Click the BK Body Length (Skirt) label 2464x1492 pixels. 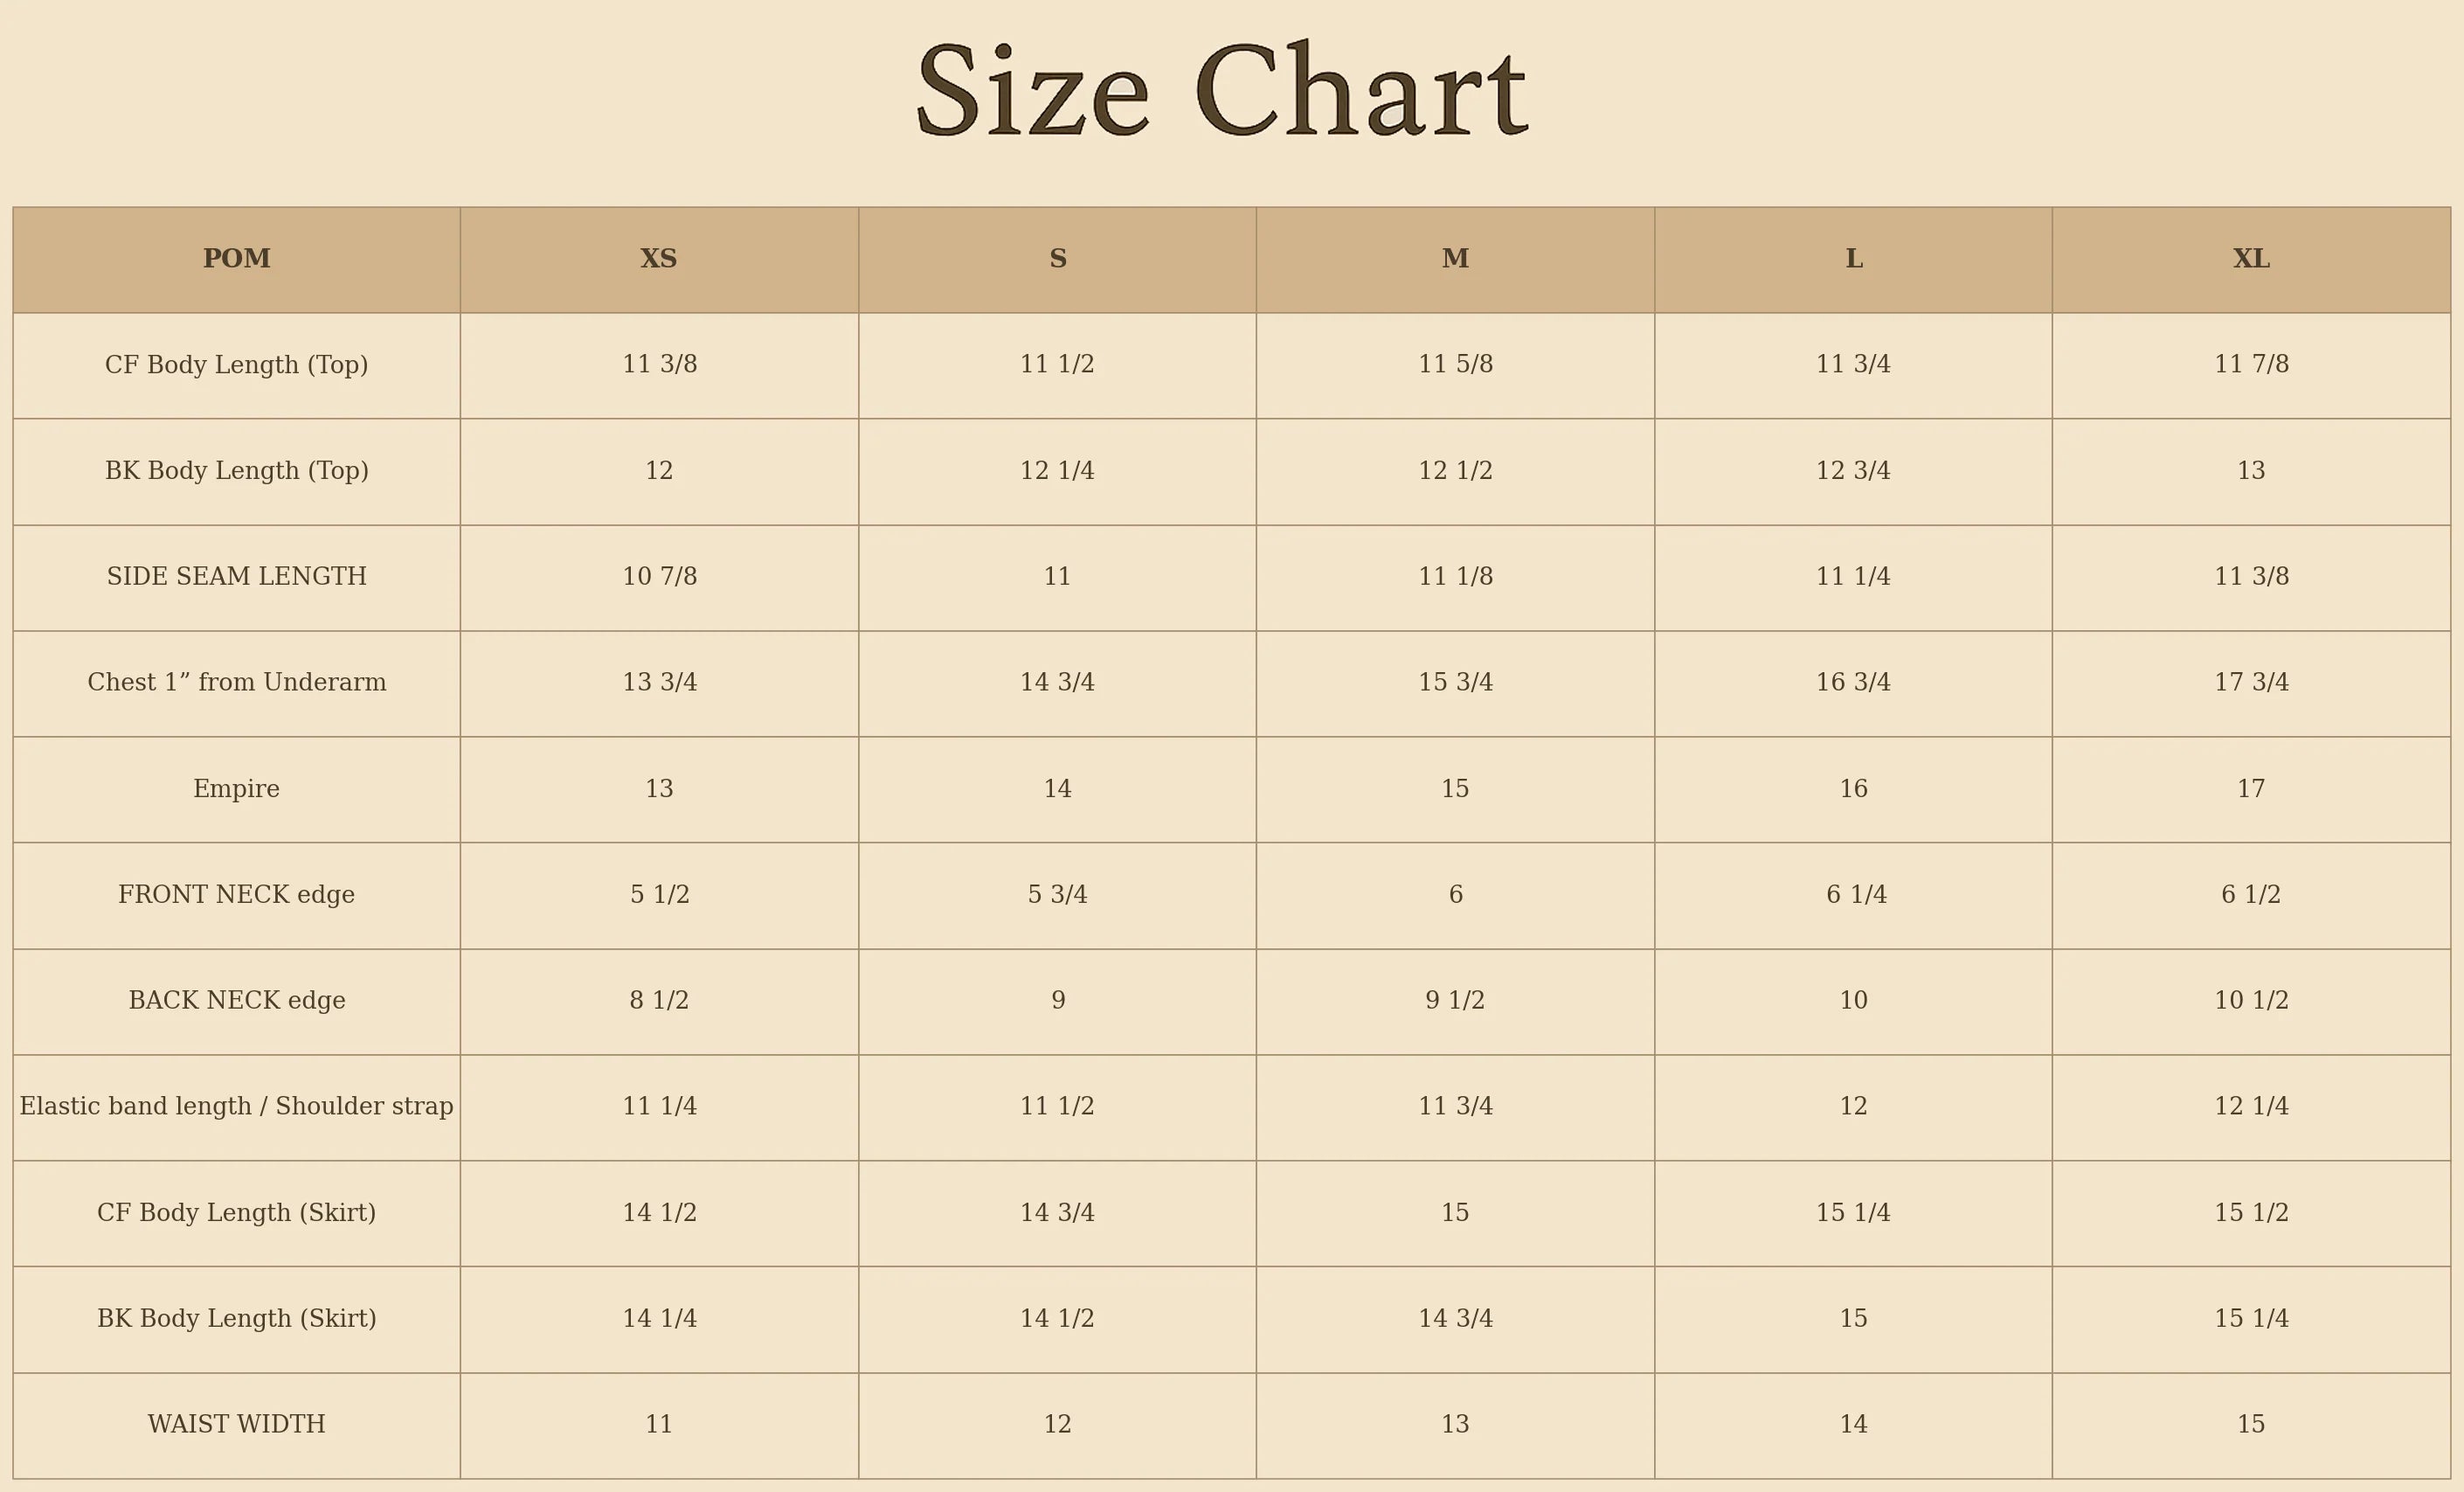(x=236, y=1319)
